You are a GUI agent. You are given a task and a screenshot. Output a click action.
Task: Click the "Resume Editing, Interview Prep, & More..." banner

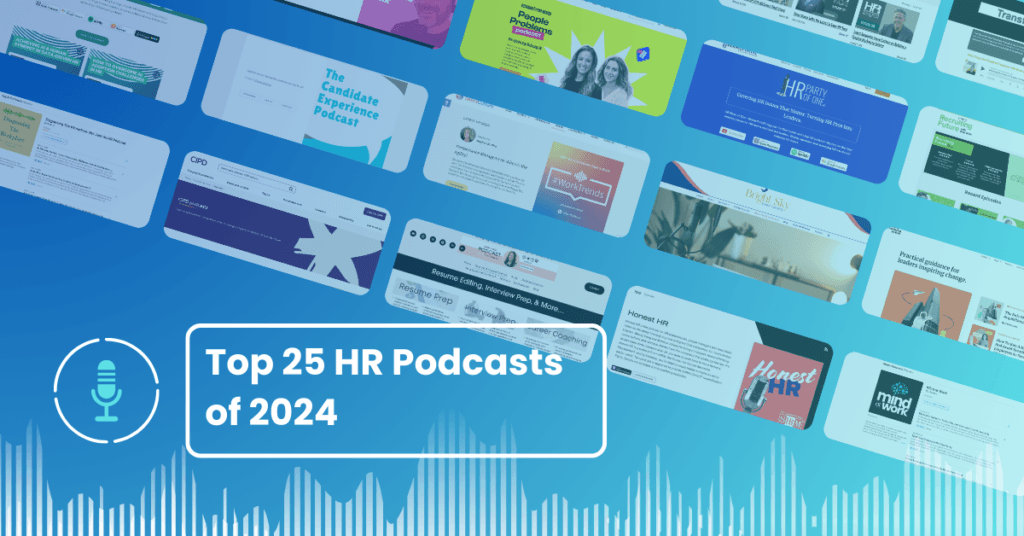(x=502, y=291)
